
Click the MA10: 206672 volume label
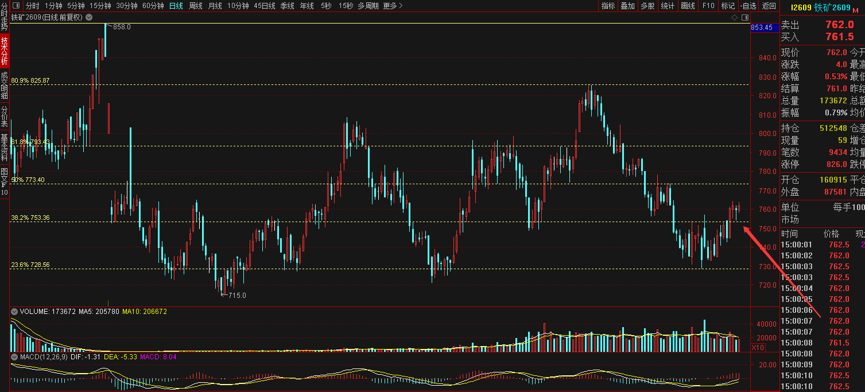click(x=145, y=312)
